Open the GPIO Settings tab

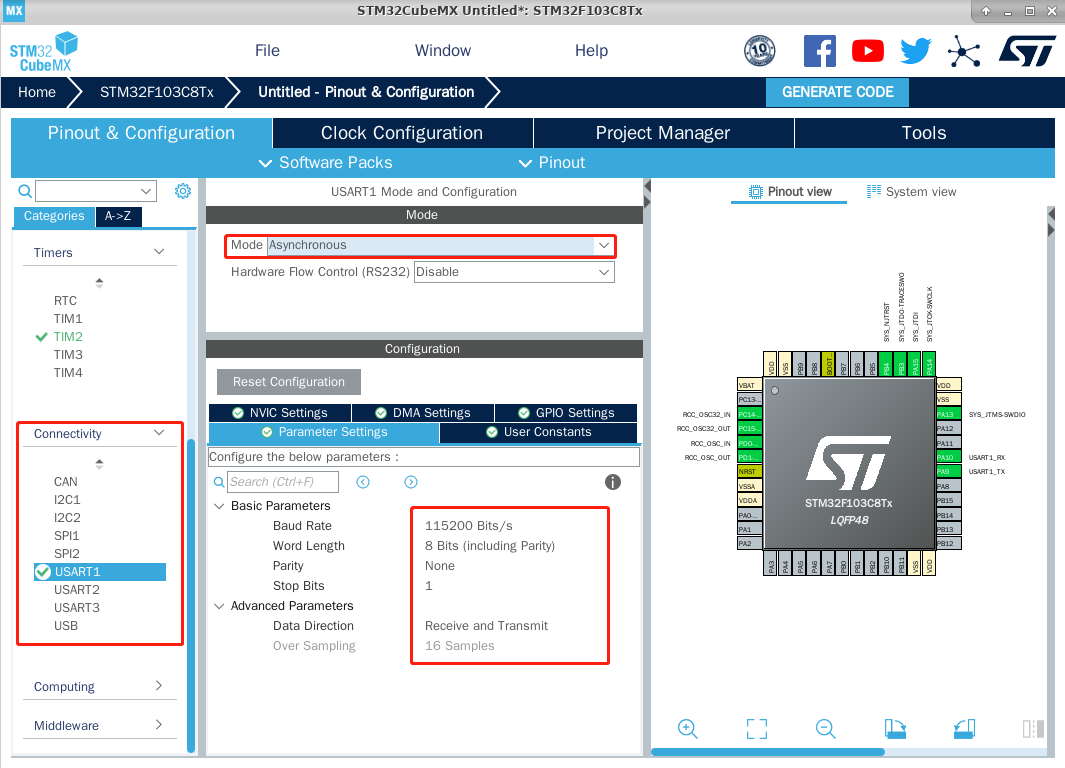(566, 413)
